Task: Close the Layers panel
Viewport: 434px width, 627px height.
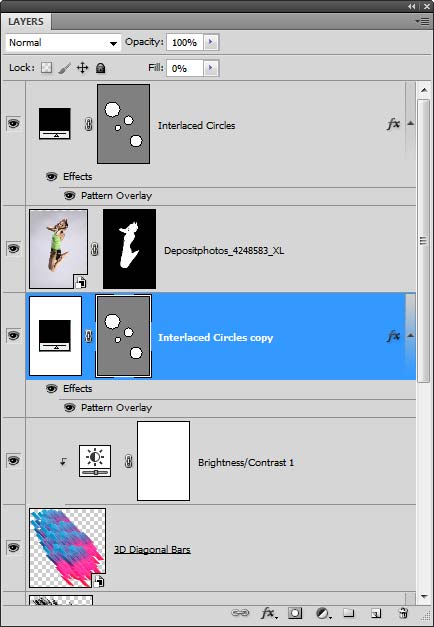Action: pos(426,6)
